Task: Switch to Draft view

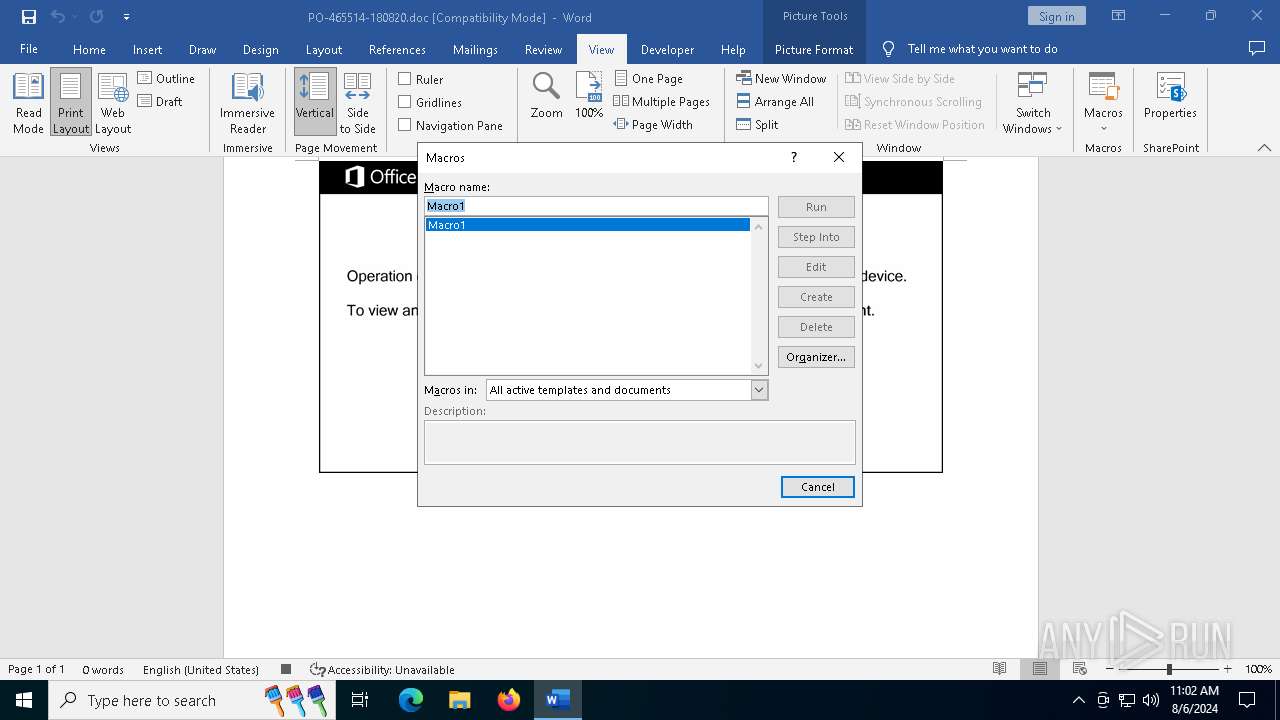Action: pyautogui.click(x=160, y=101)
